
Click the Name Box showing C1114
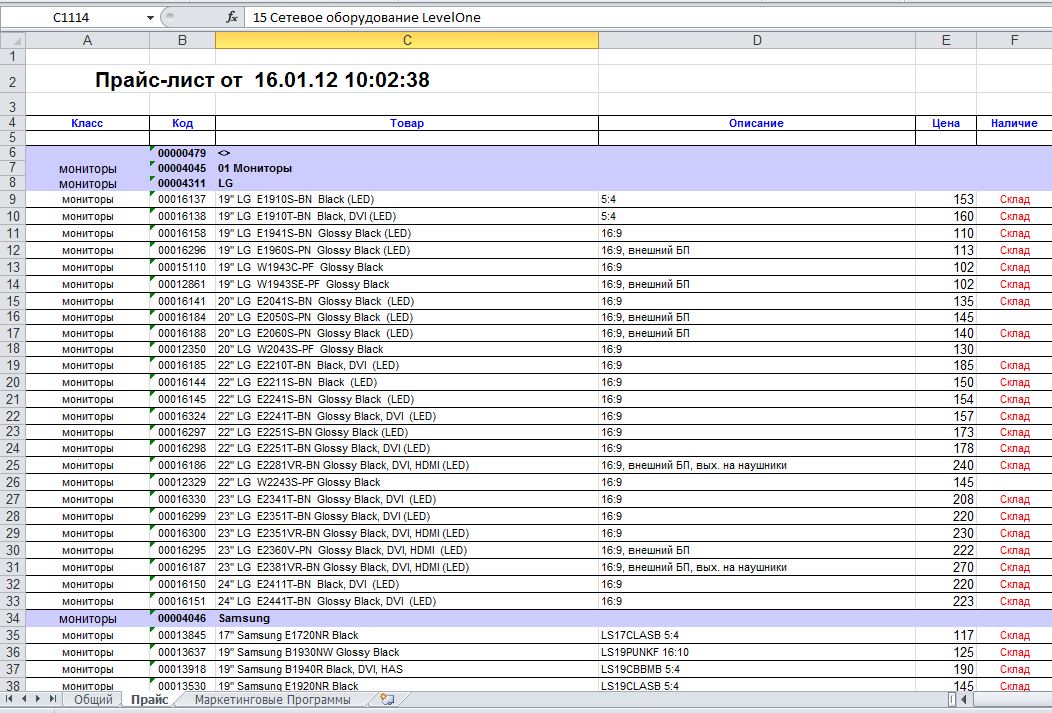pos(72,17)
